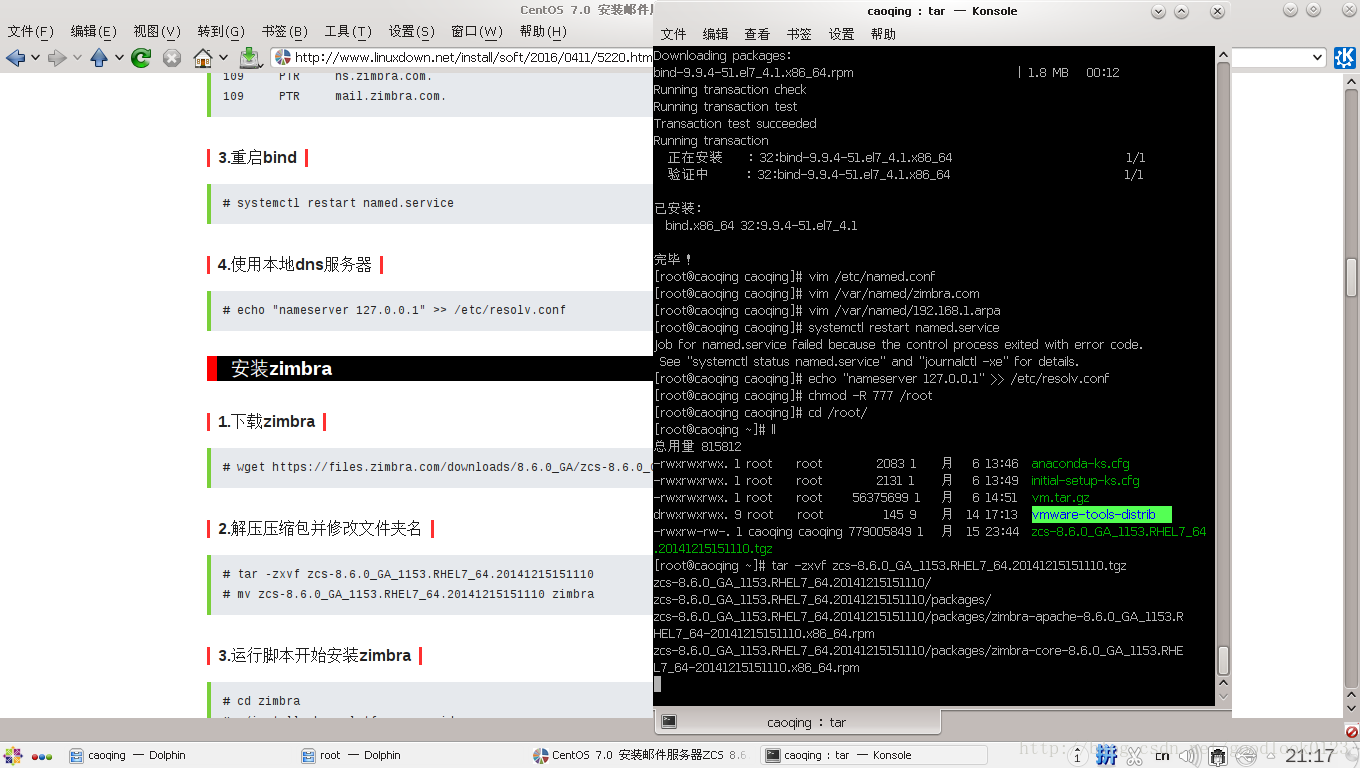Screen dimensions: 1360x768
Task: Click '3.重启bind' heading on web page
Action: pyautogui.click(x=257, y=158)
